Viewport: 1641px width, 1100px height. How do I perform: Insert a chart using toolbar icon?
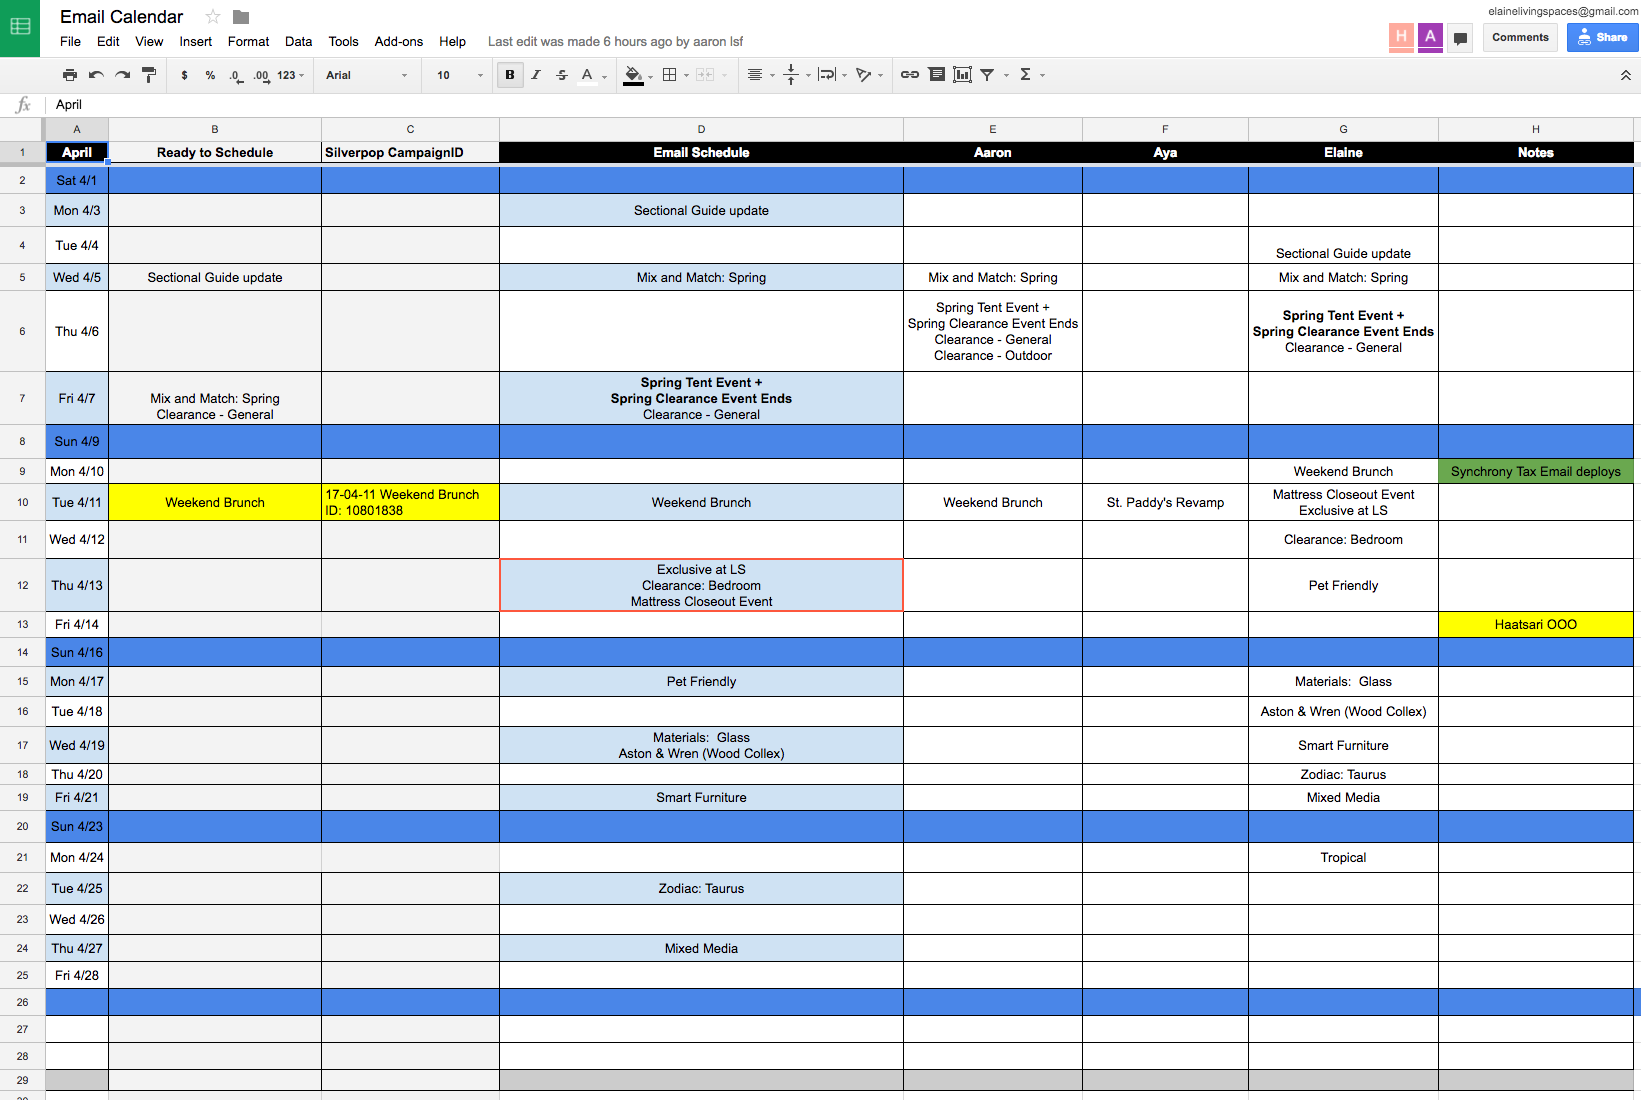tap(962, 75)
